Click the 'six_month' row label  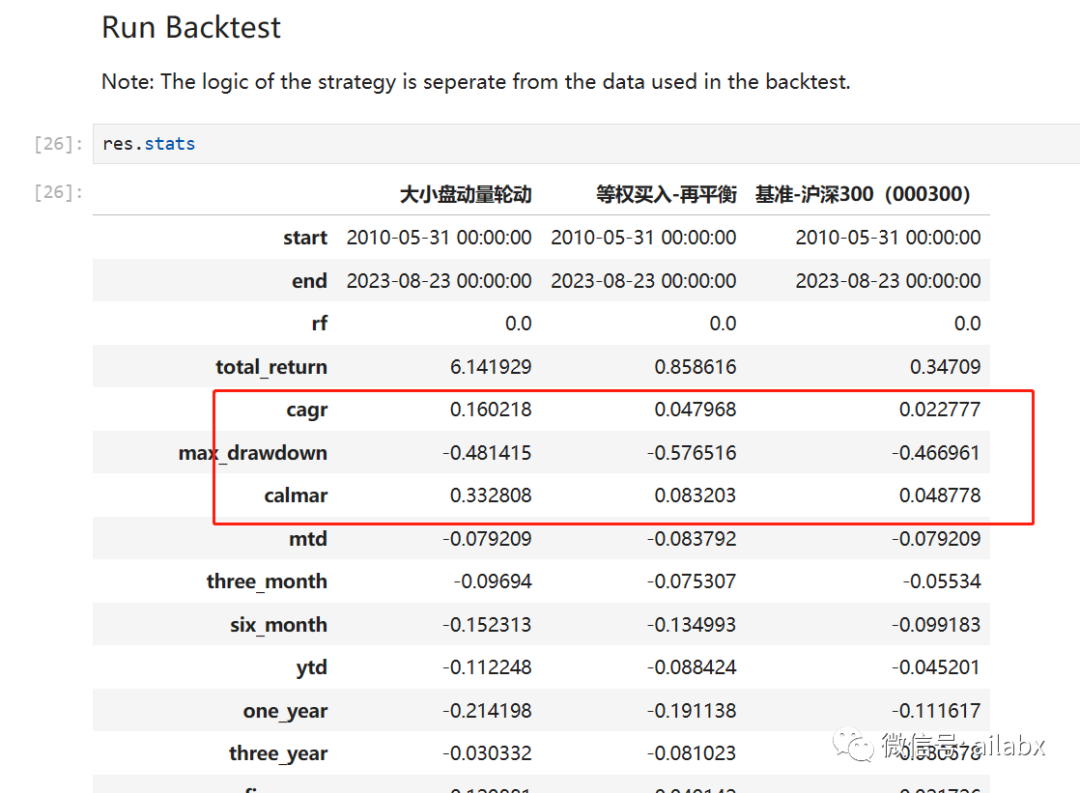tap(278, 625)
